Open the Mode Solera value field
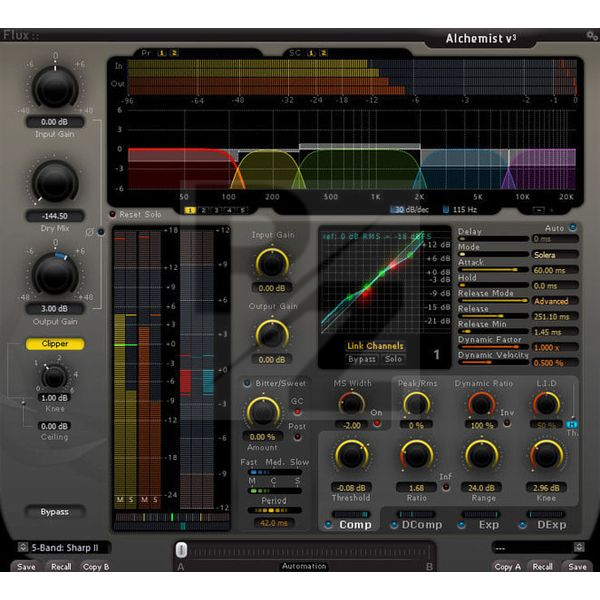600x600 pixels. coord(555,255)
